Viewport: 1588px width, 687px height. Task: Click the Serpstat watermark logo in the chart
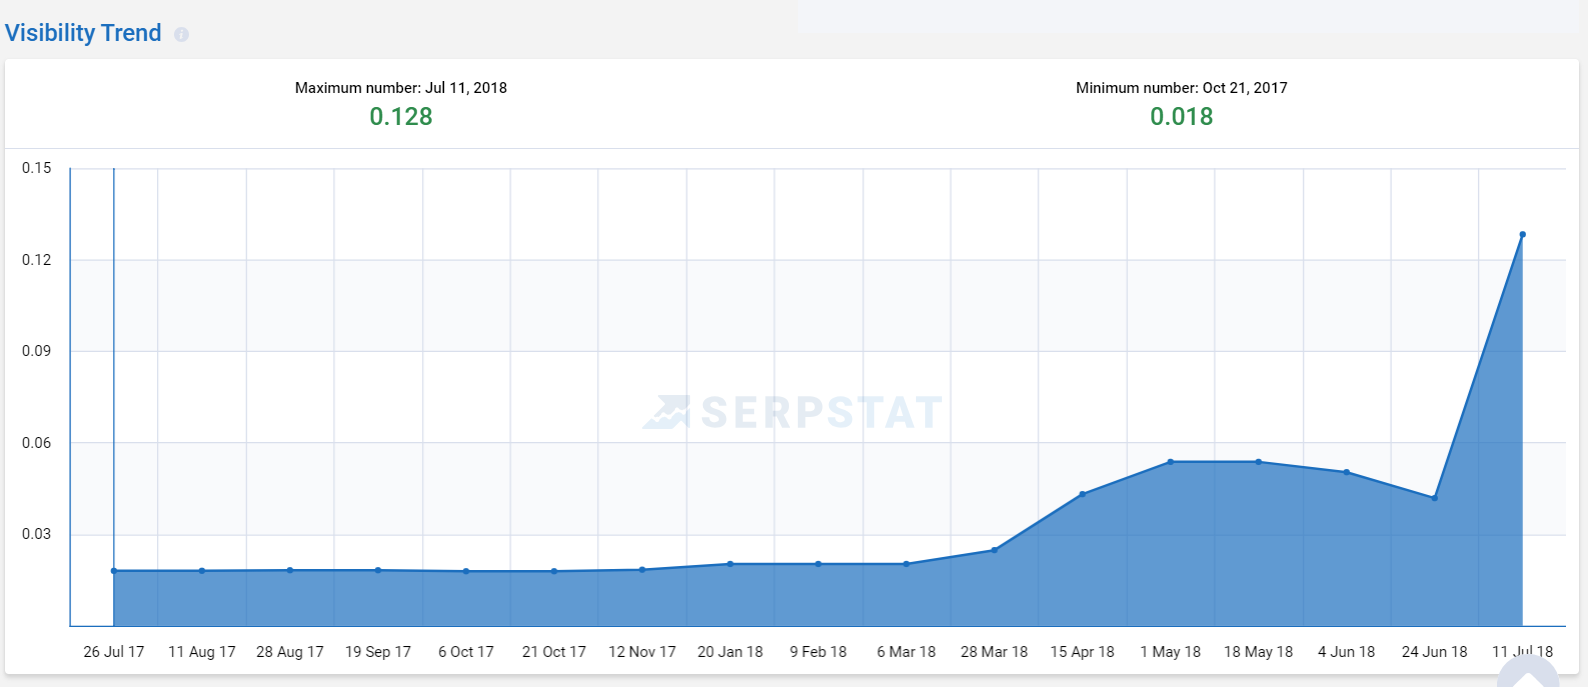[x=793, y=412]
